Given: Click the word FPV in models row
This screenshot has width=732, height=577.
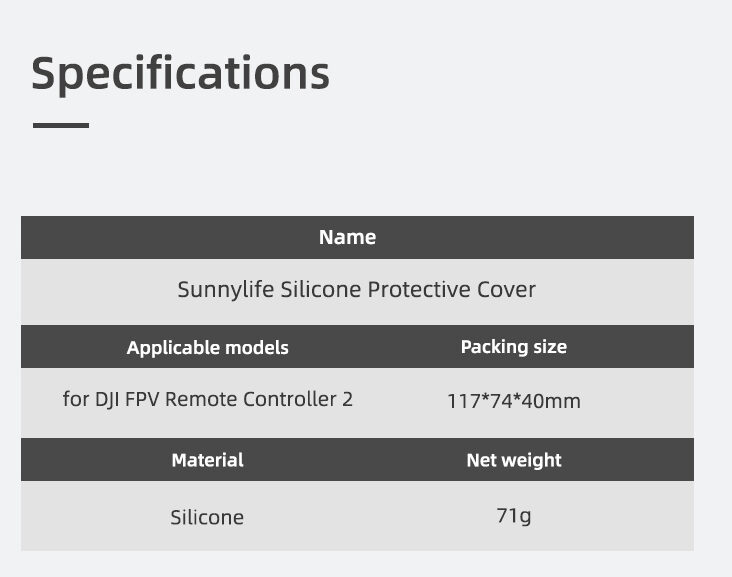Looking at the screenshot, I should (142, 399).
